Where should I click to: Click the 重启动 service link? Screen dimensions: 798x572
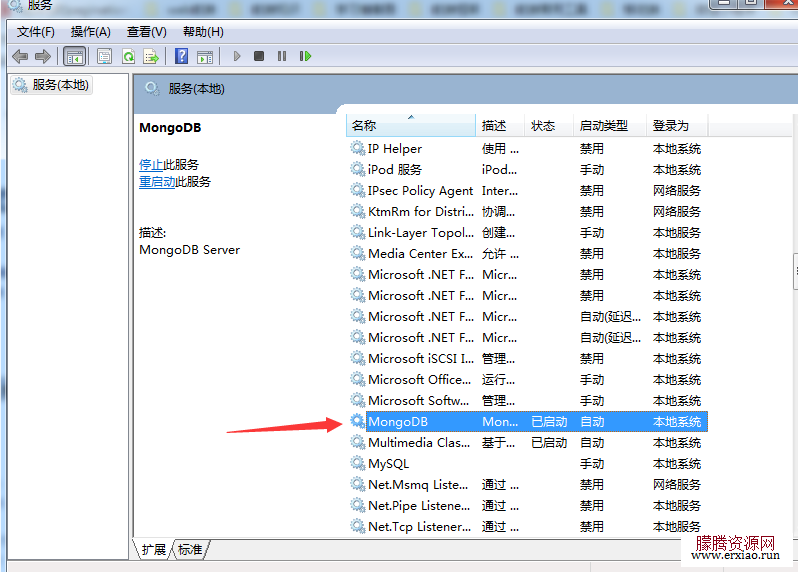click(x=157, y=182)
